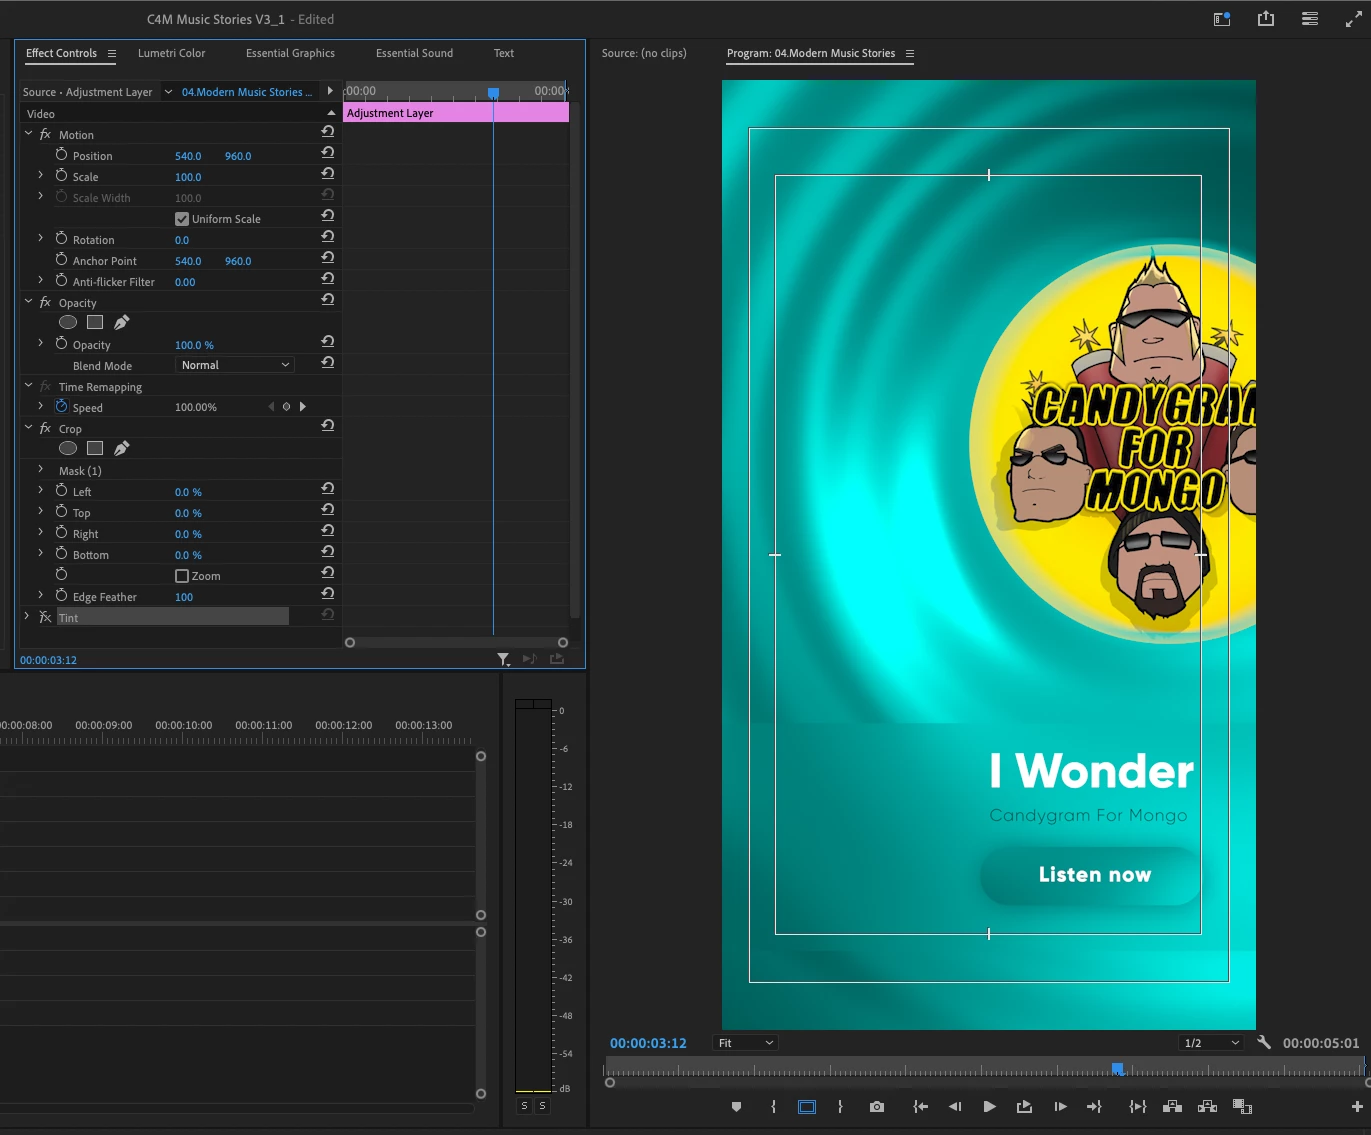Toggle the Crop fx effect switch
This screenshot has height=1135, width=1371.
pyautogui.click(x=45, y=428)
